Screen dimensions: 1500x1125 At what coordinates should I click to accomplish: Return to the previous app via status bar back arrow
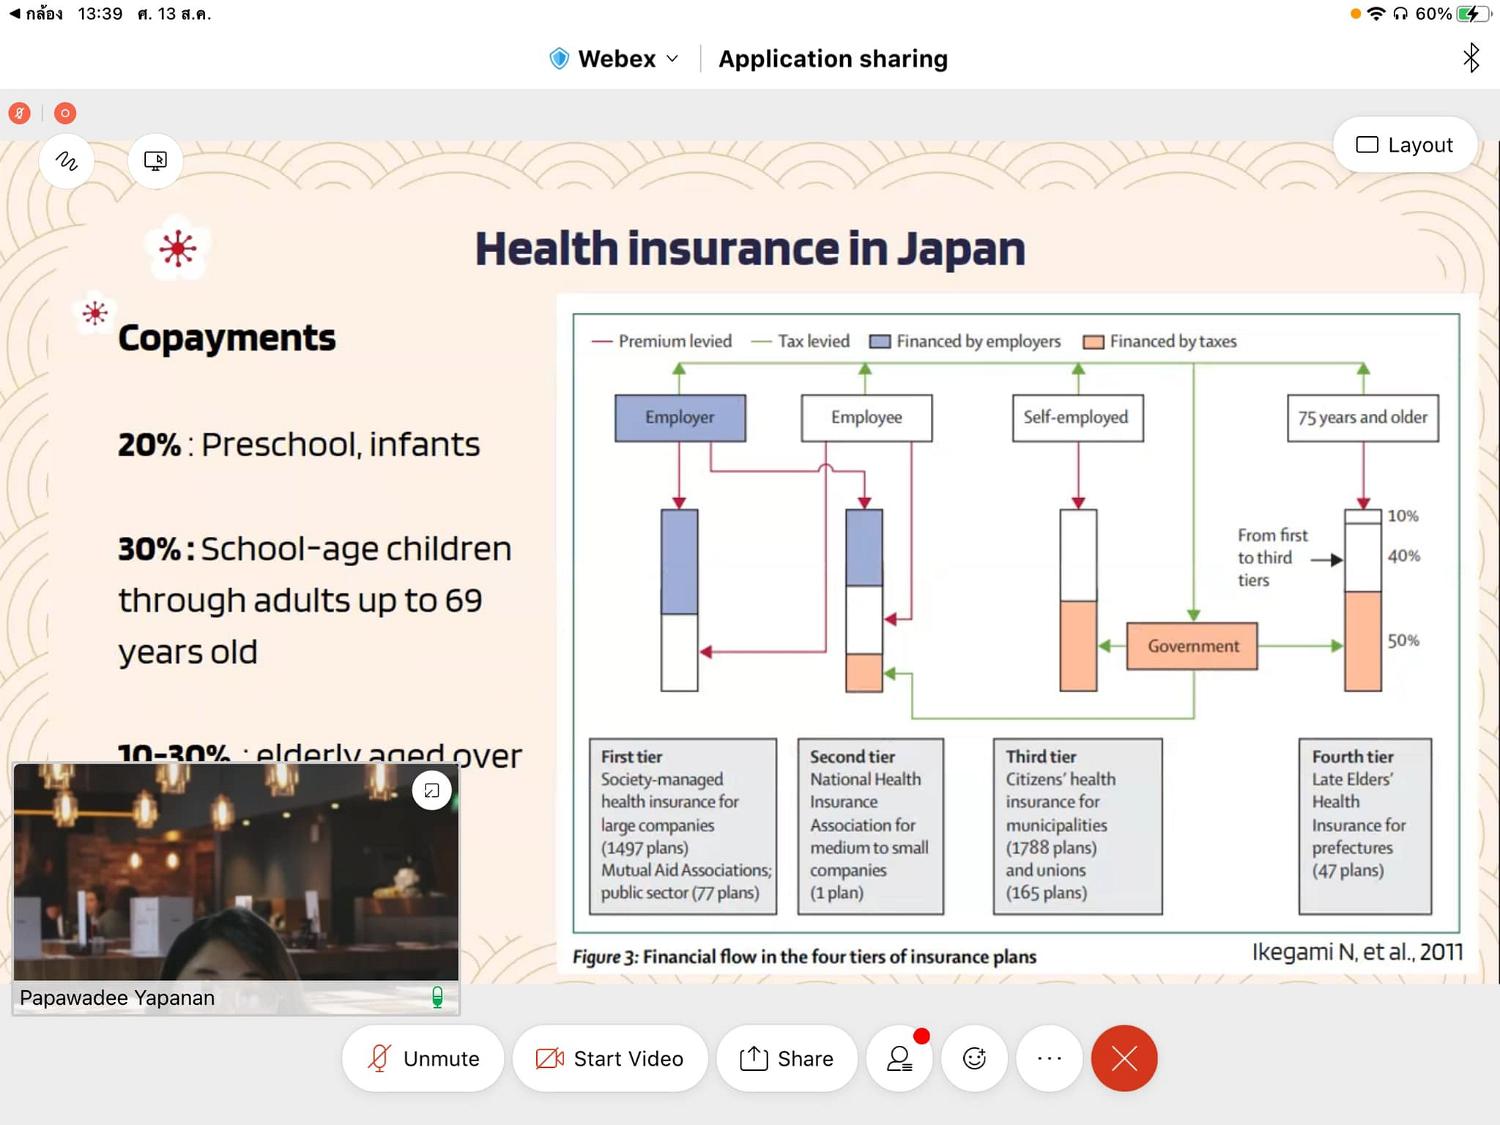pos(36,14)
